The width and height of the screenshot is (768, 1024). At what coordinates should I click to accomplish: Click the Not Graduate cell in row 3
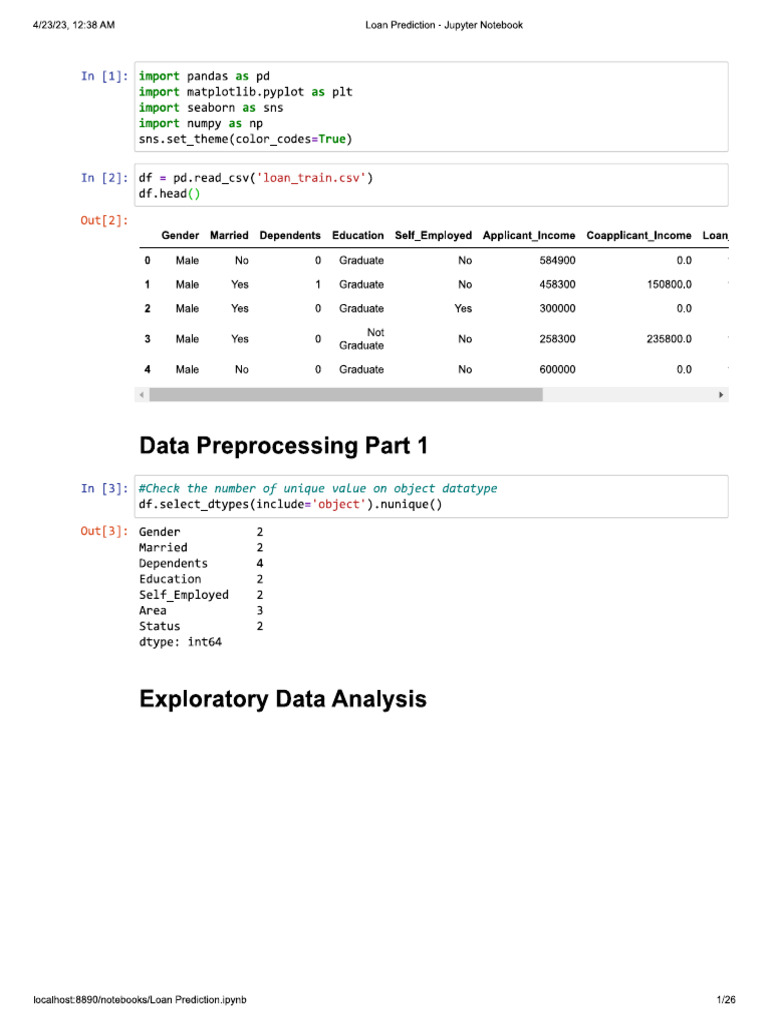361,339
